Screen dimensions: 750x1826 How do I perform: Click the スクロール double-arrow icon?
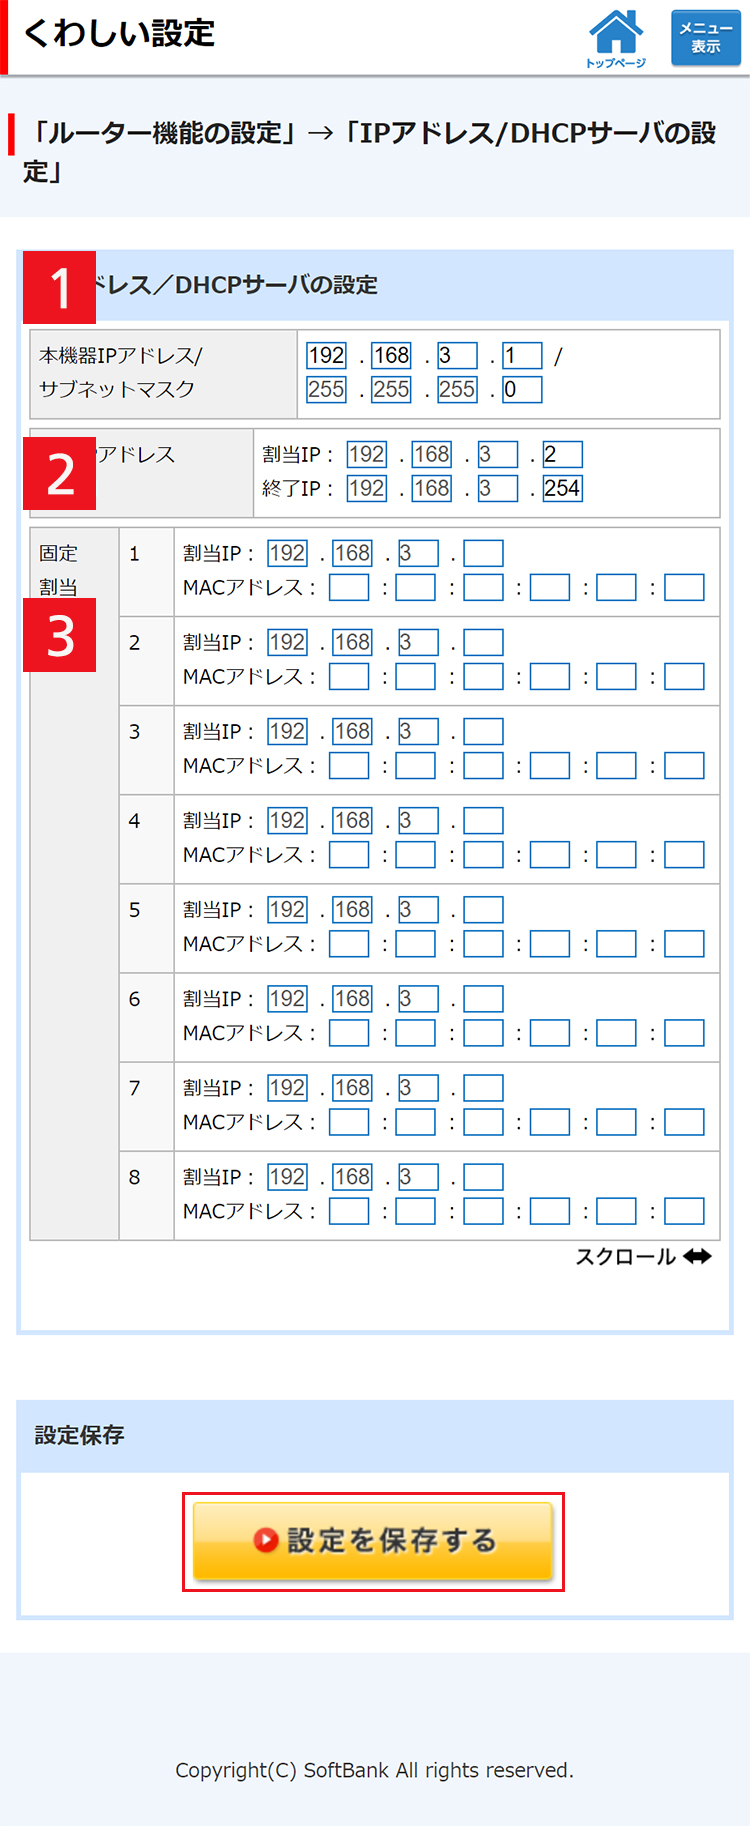coord(697,1256)
